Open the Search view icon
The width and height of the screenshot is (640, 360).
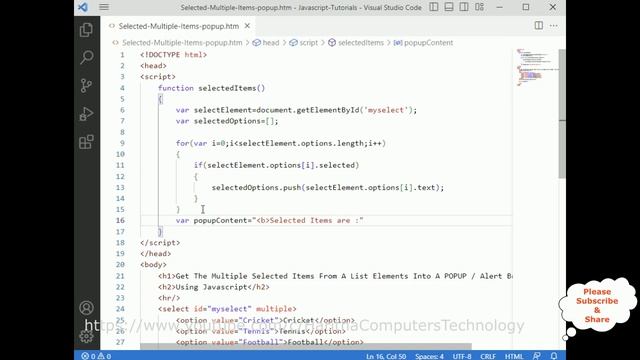pyautogui.click(x=86, y=58)
